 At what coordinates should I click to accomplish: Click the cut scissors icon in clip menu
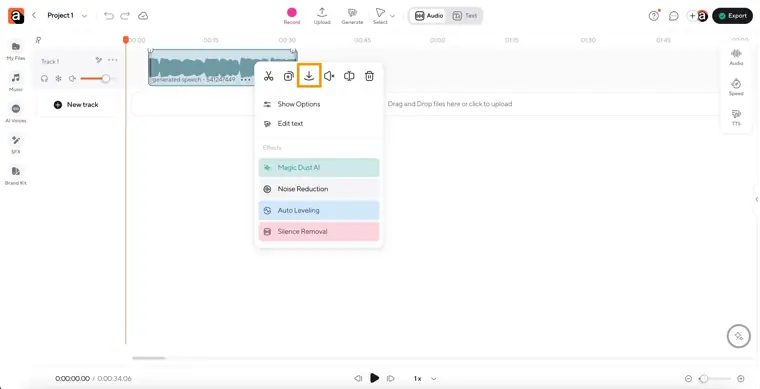point(269,76)
